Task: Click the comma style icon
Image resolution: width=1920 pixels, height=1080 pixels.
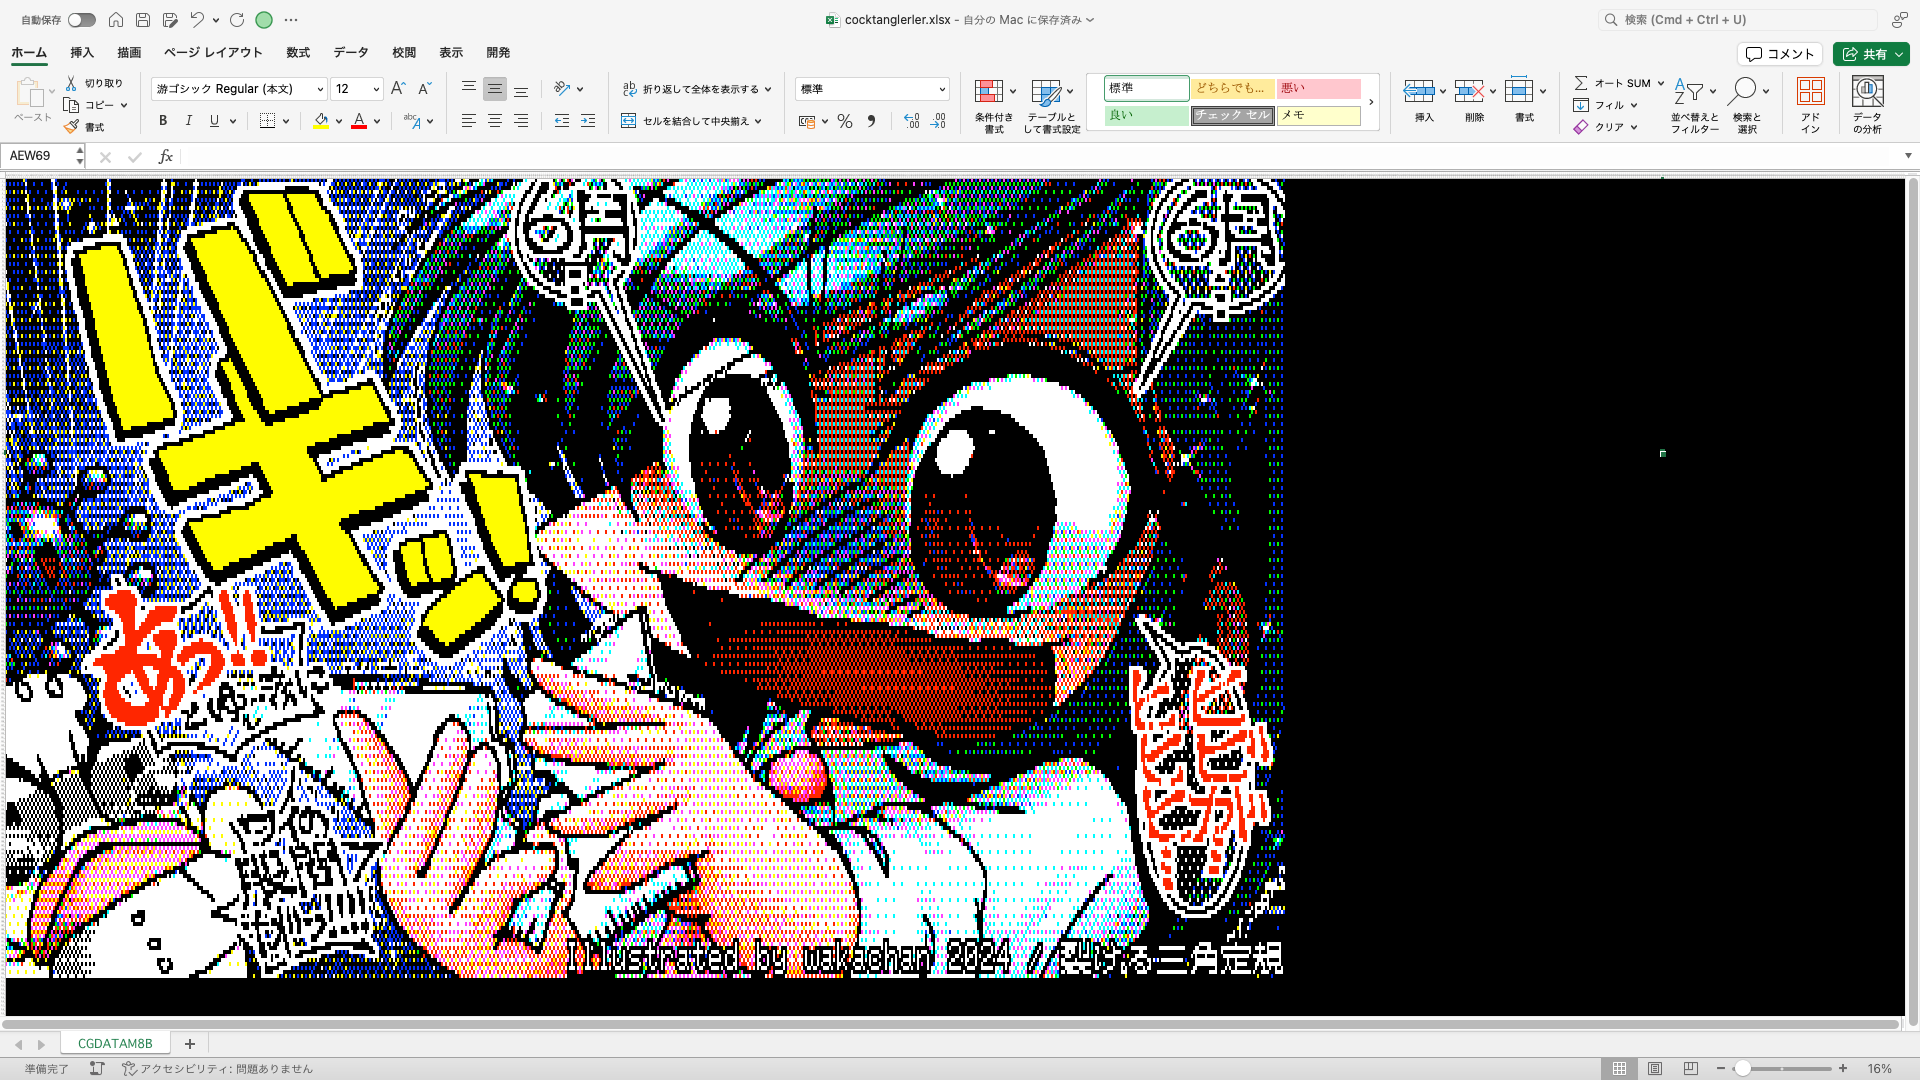Action: [x=871, y=121]
